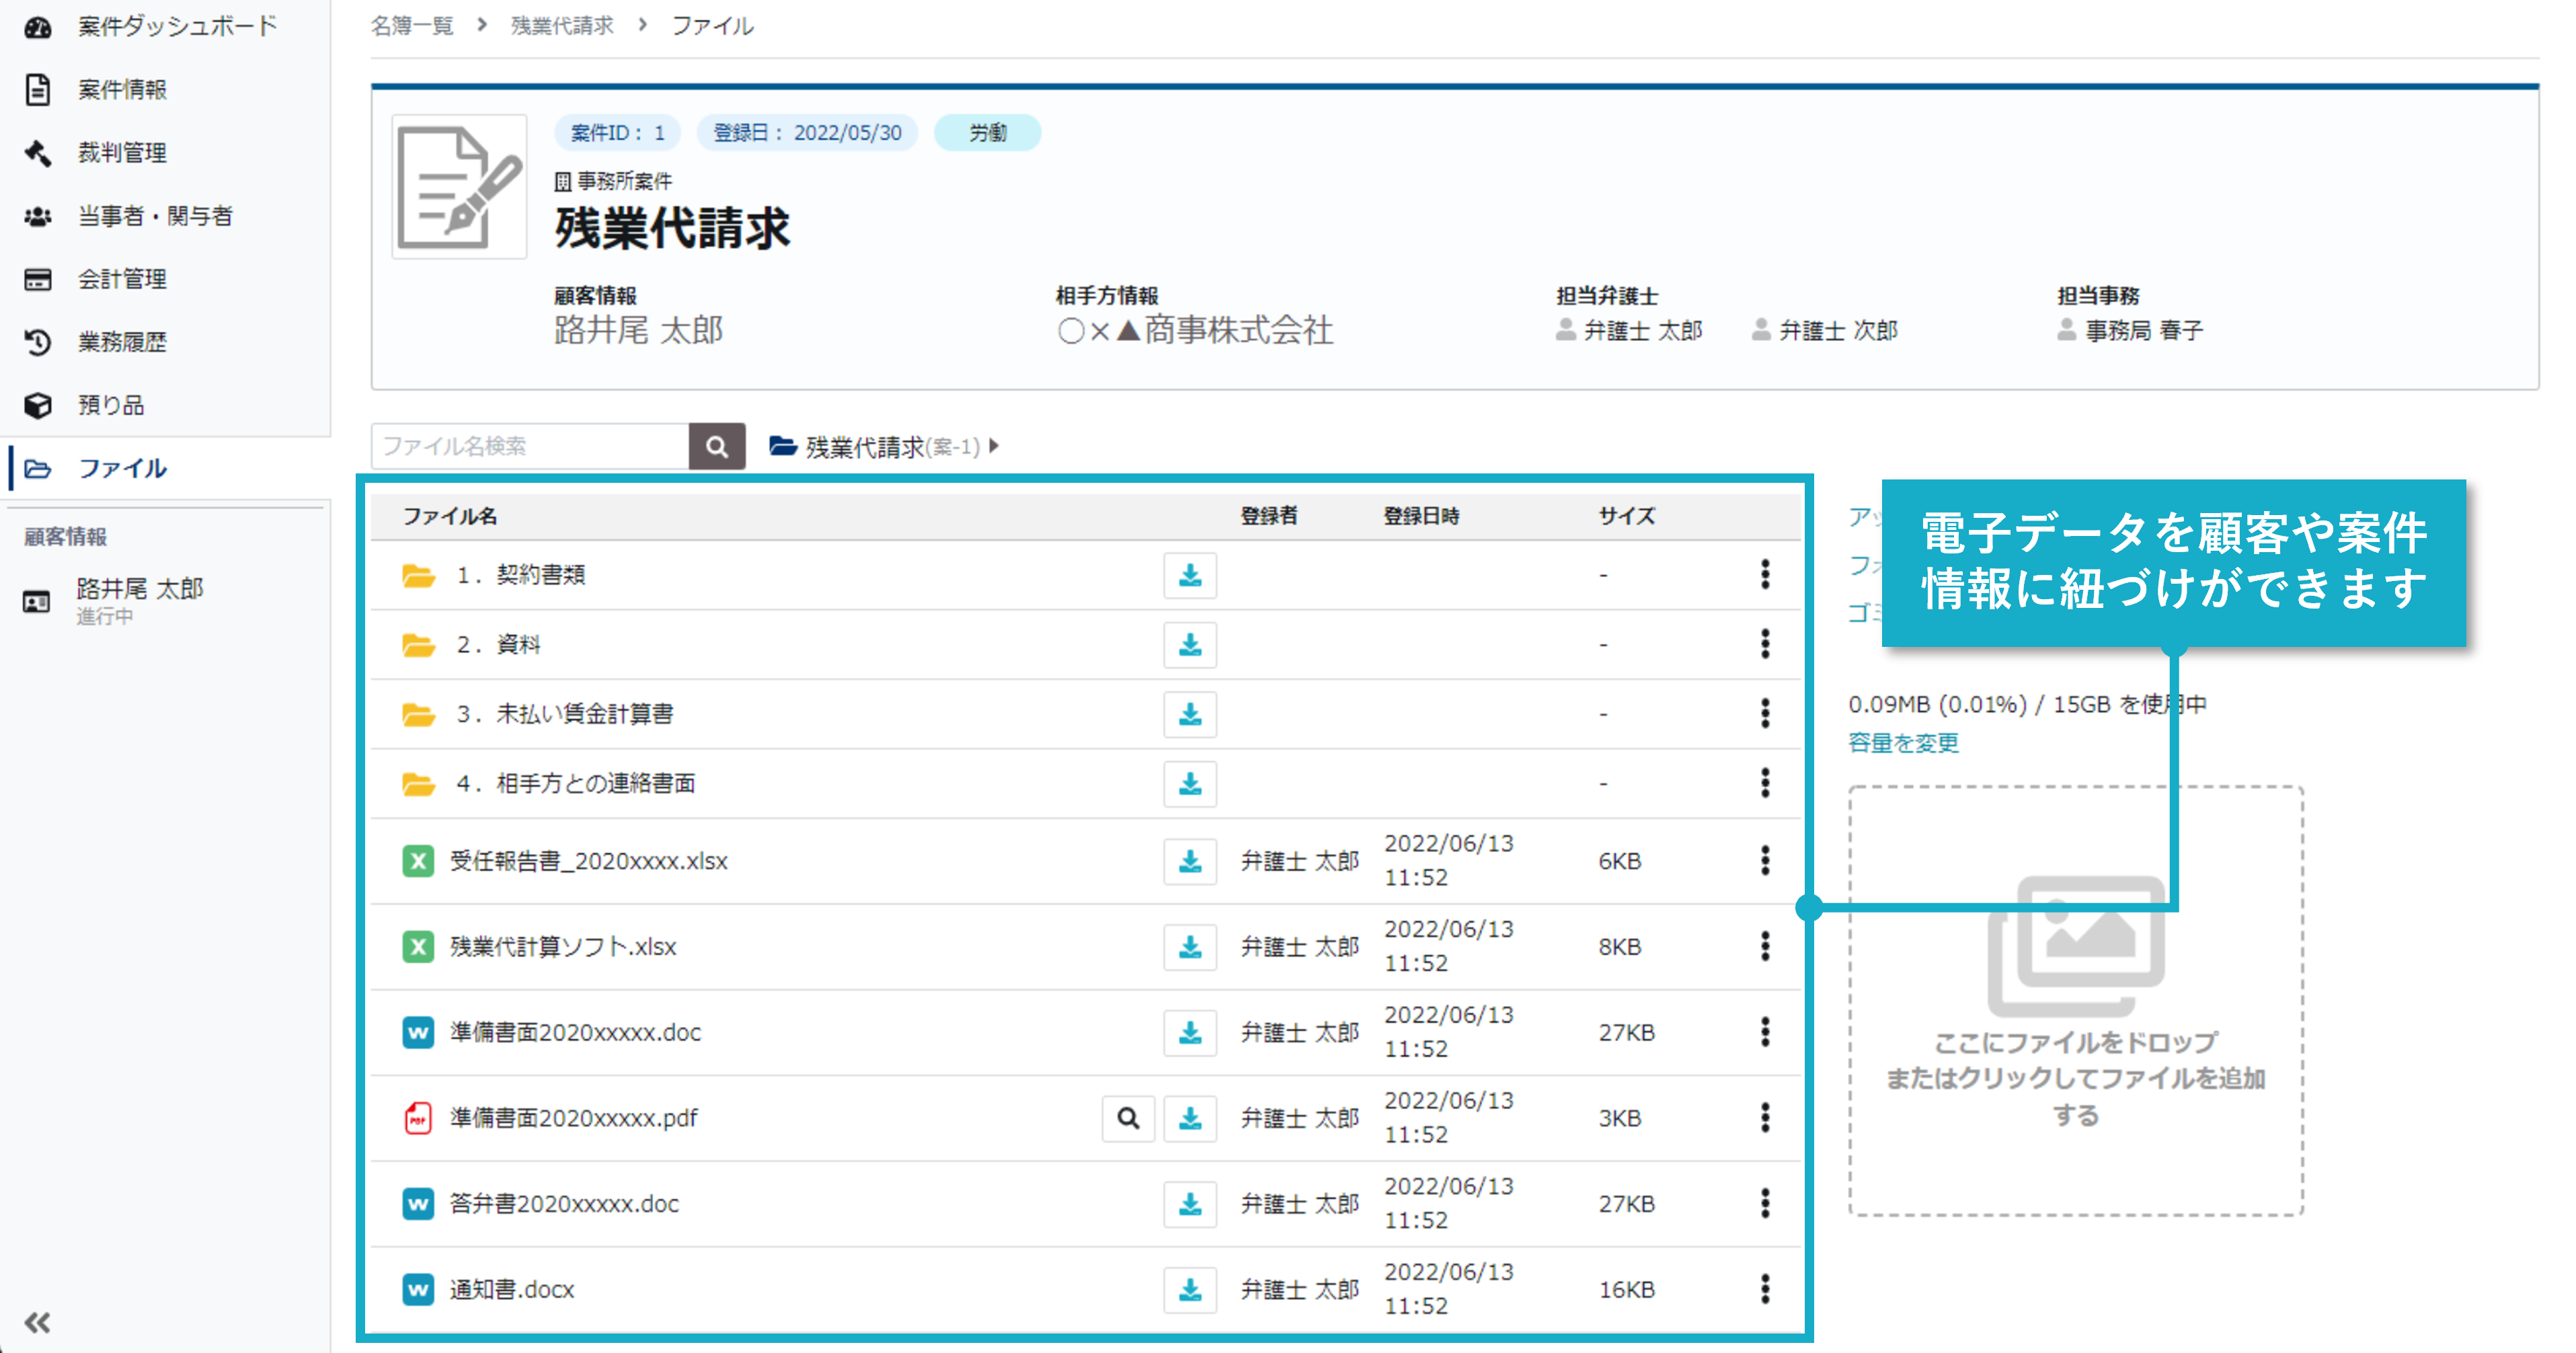Download the 4.相手方との連絡書面 folder

pos(1190,784)
